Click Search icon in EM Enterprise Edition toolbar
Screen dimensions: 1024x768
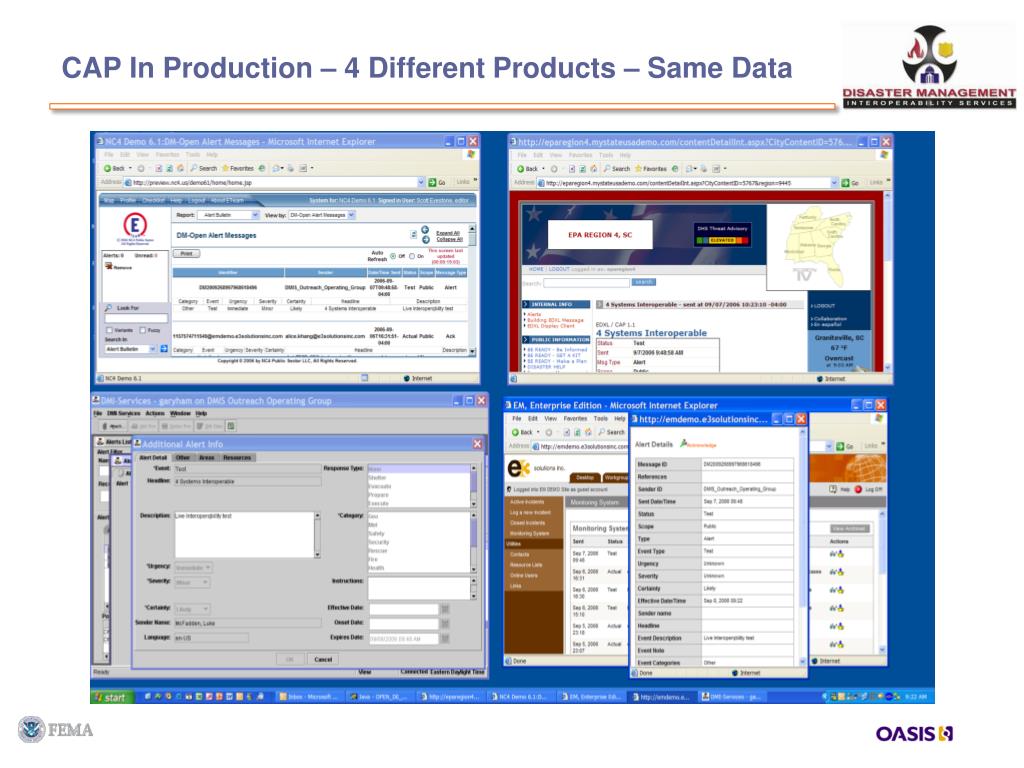coord(602,432)
